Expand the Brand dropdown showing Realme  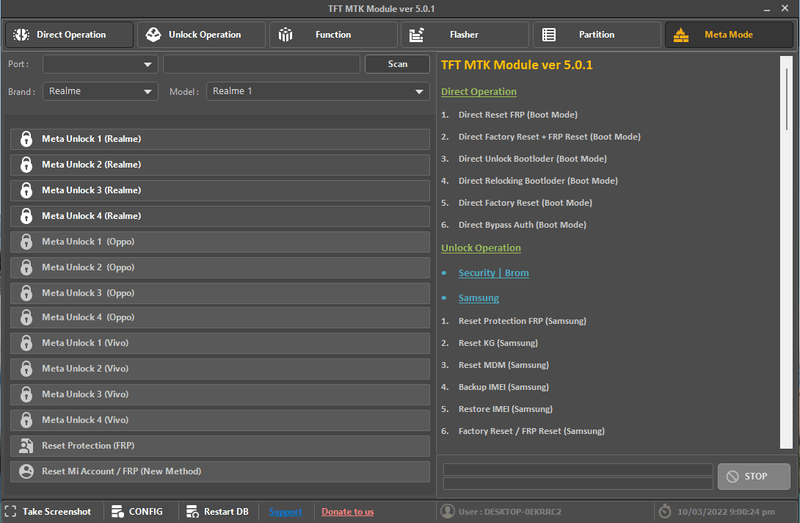click(100, 91)
